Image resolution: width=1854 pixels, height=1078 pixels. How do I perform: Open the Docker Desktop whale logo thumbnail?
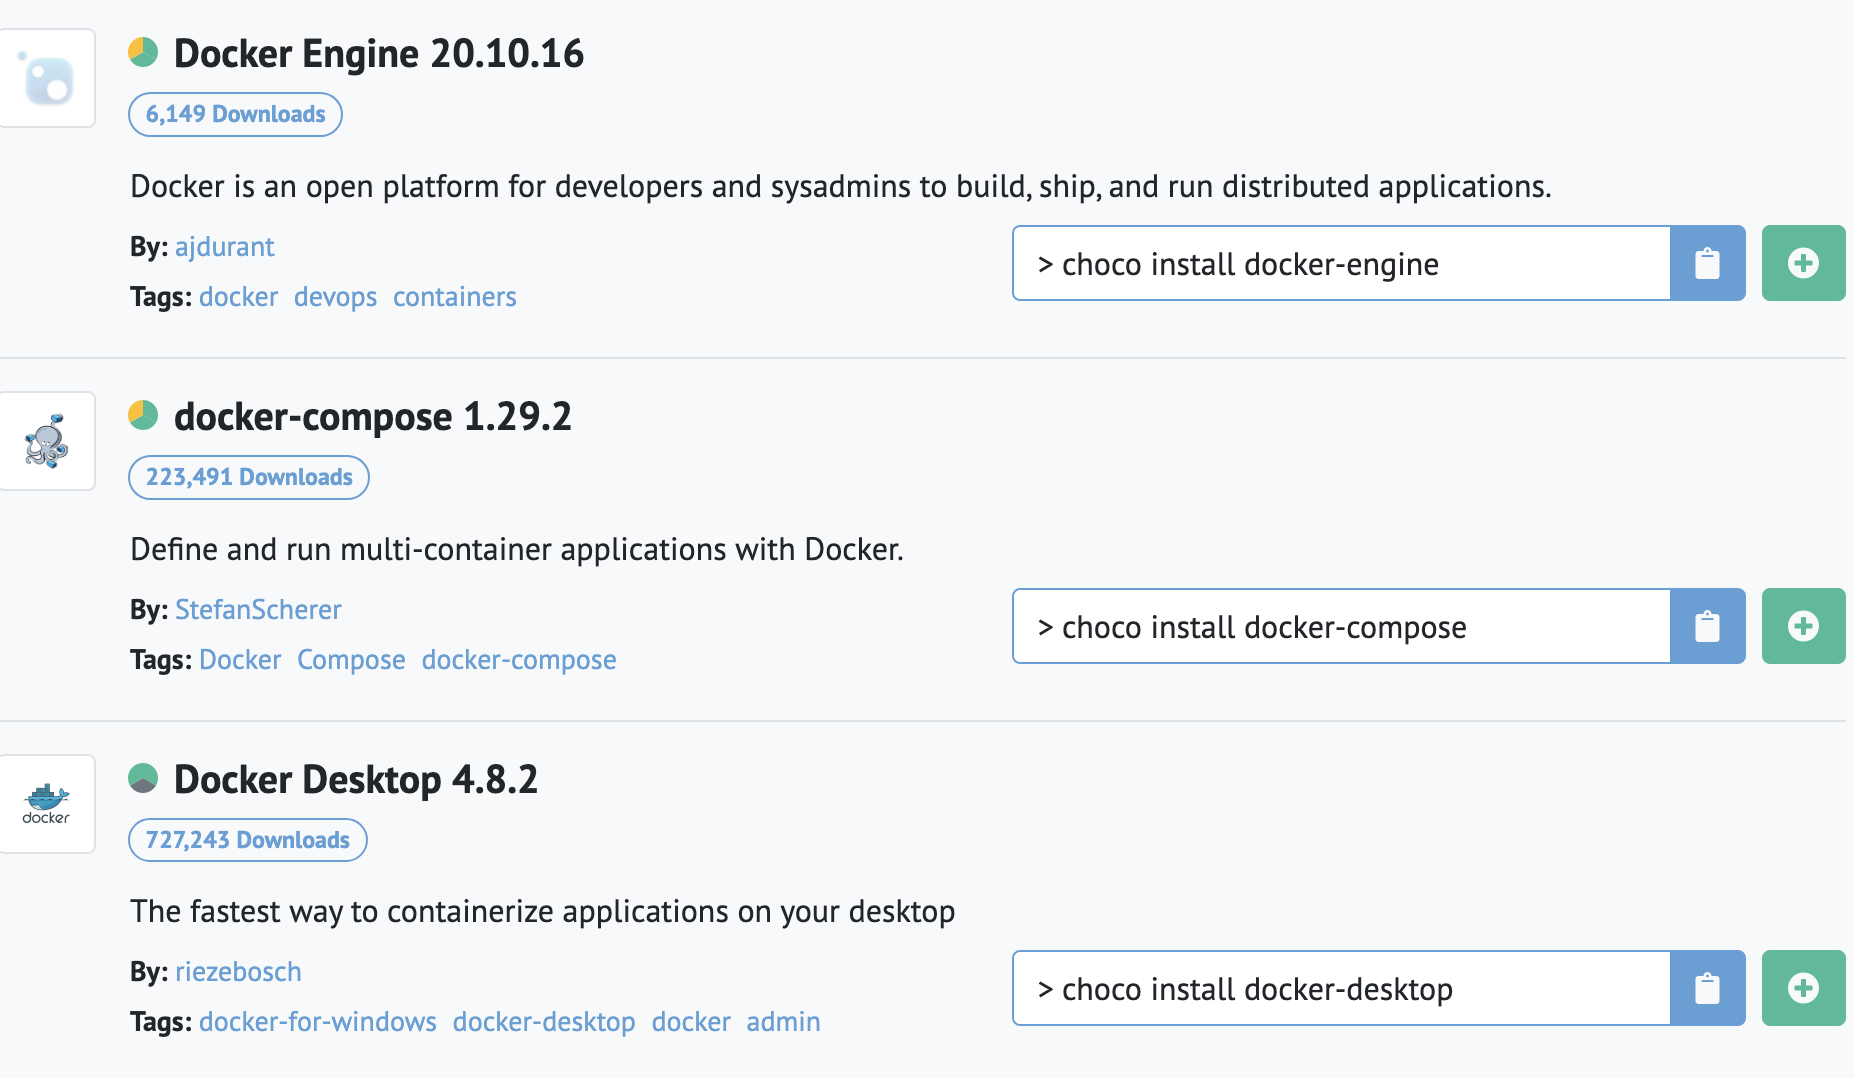click(x=47, y=804)
